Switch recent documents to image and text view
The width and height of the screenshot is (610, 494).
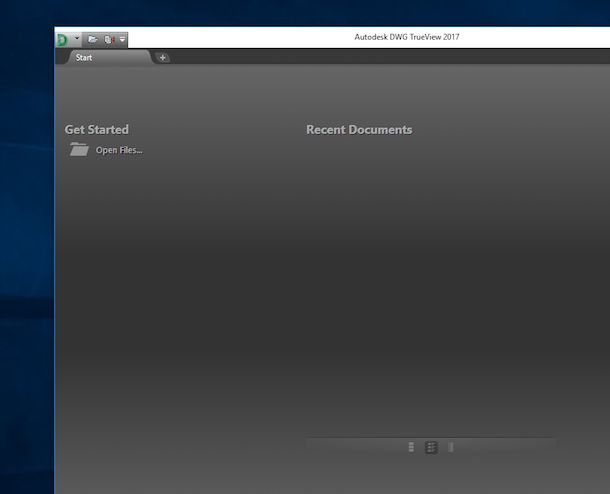(431, 447)
